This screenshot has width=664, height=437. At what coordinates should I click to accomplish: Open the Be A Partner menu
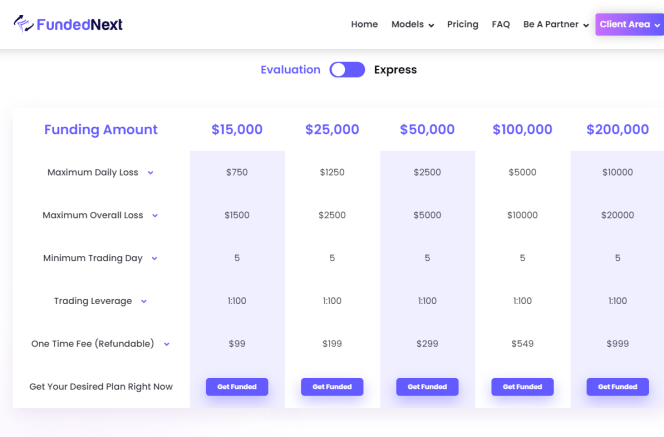tap(556, 24)
